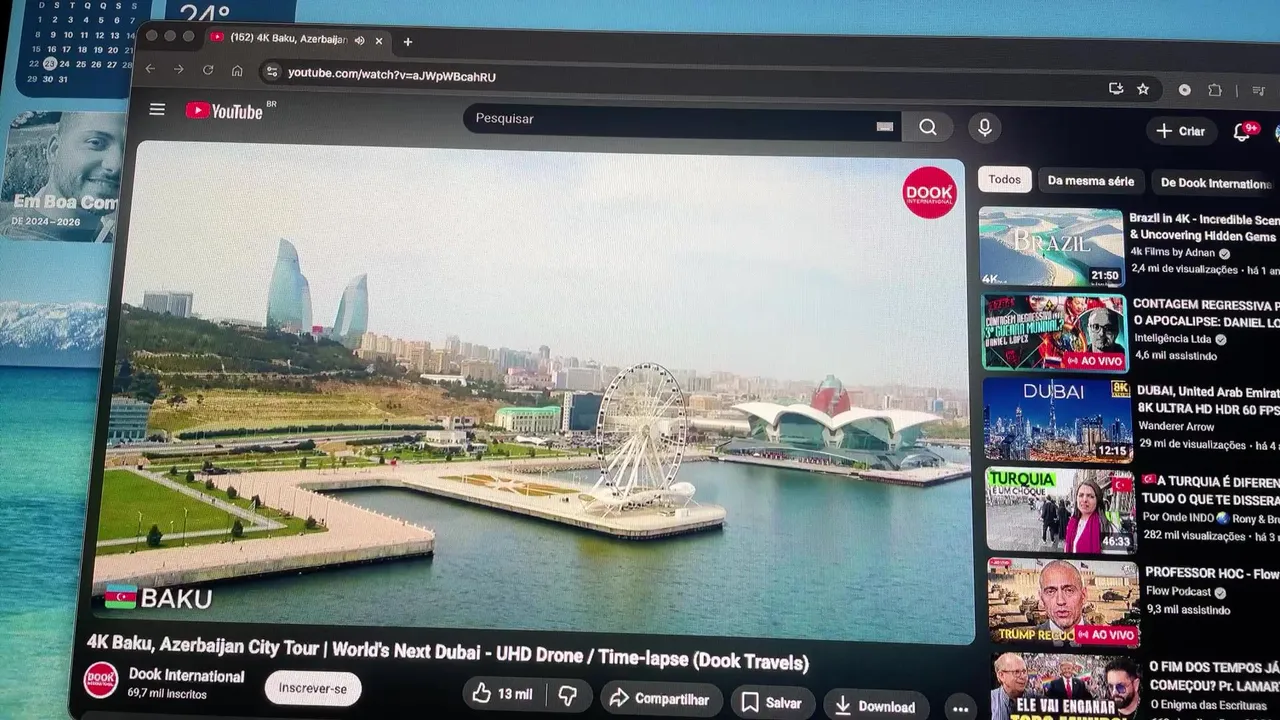Open Brazil in 4K video thumbnail
This screenshot has height=720, width=1280.
coord(1051,247)
